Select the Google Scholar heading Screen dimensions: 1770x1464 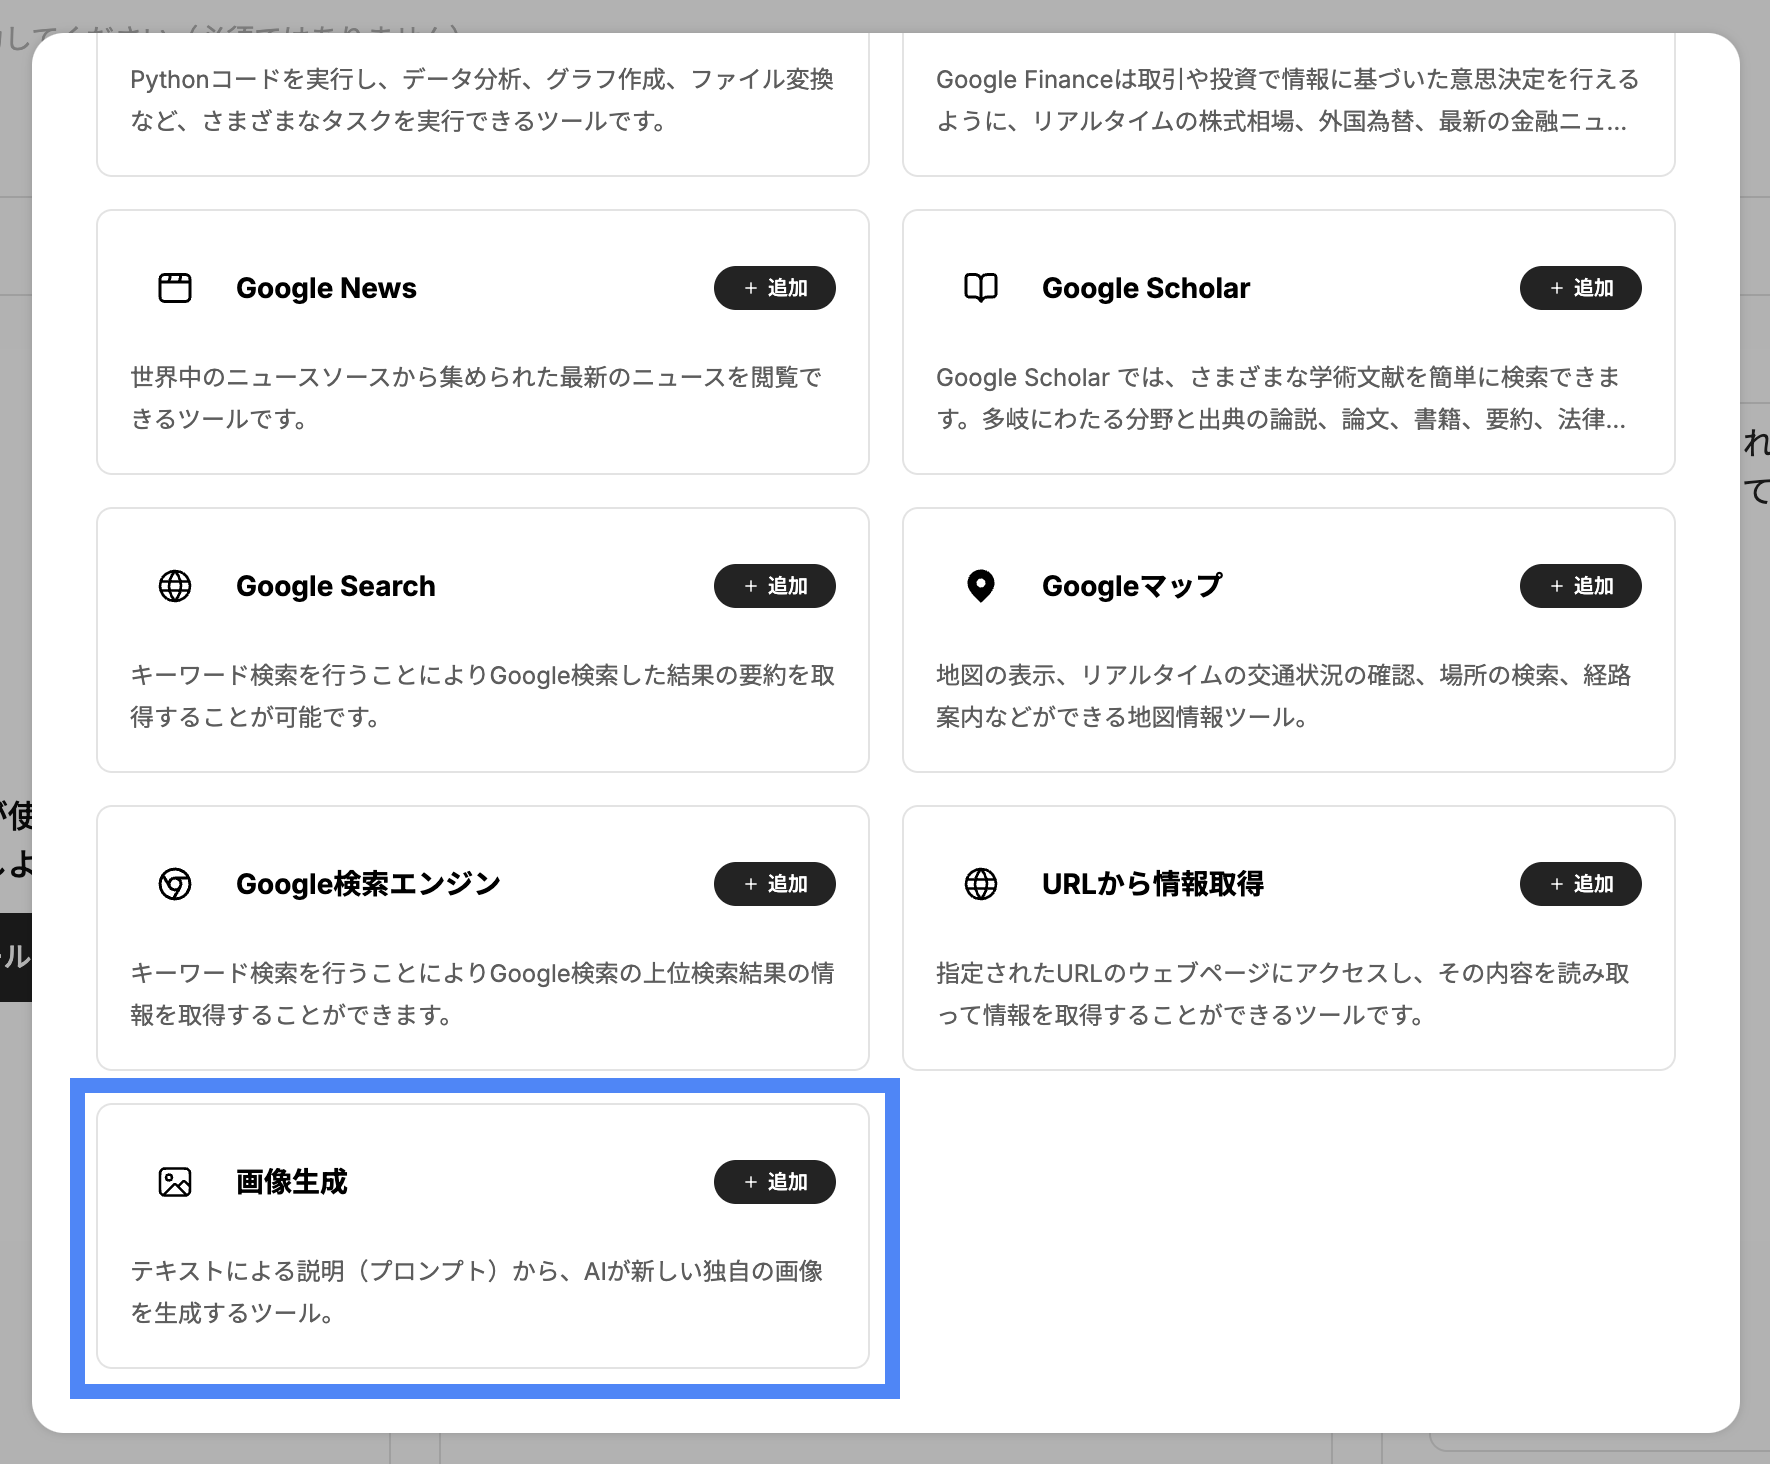1145,288
